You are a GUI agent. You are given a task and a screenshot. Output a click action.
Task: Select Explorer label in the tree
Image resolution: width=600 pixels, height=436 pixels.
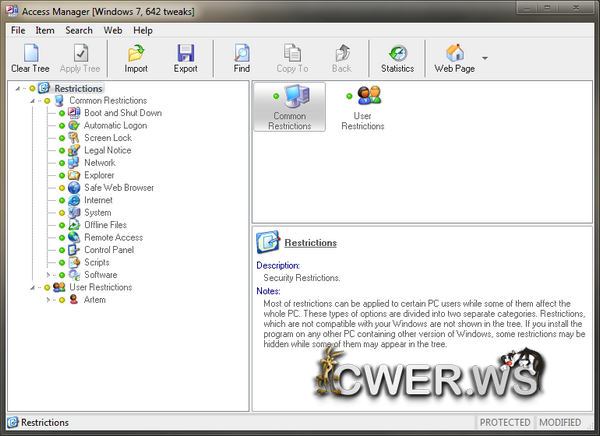click(x=99, y=175)
